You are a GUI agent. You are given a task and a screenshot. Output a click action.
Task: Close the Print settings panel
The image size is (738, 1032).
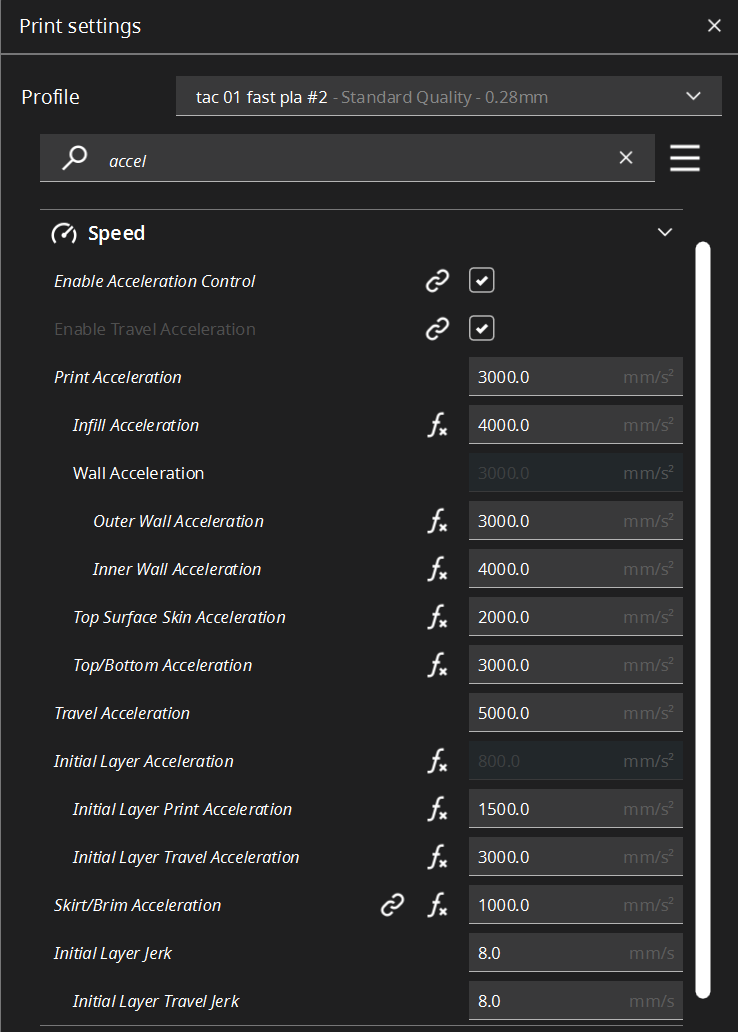point(714,26)
